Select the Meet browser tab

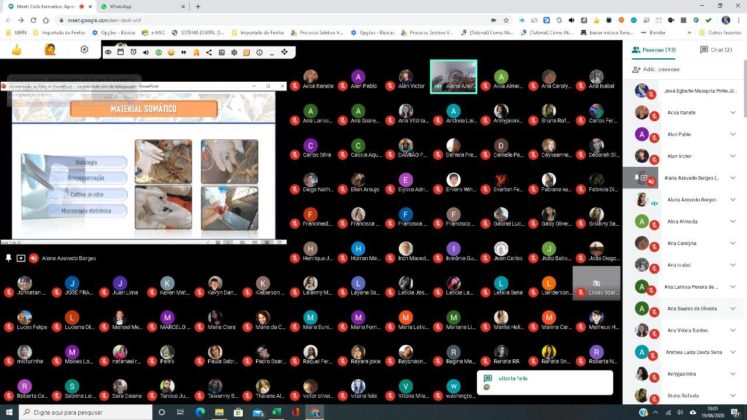48,7
